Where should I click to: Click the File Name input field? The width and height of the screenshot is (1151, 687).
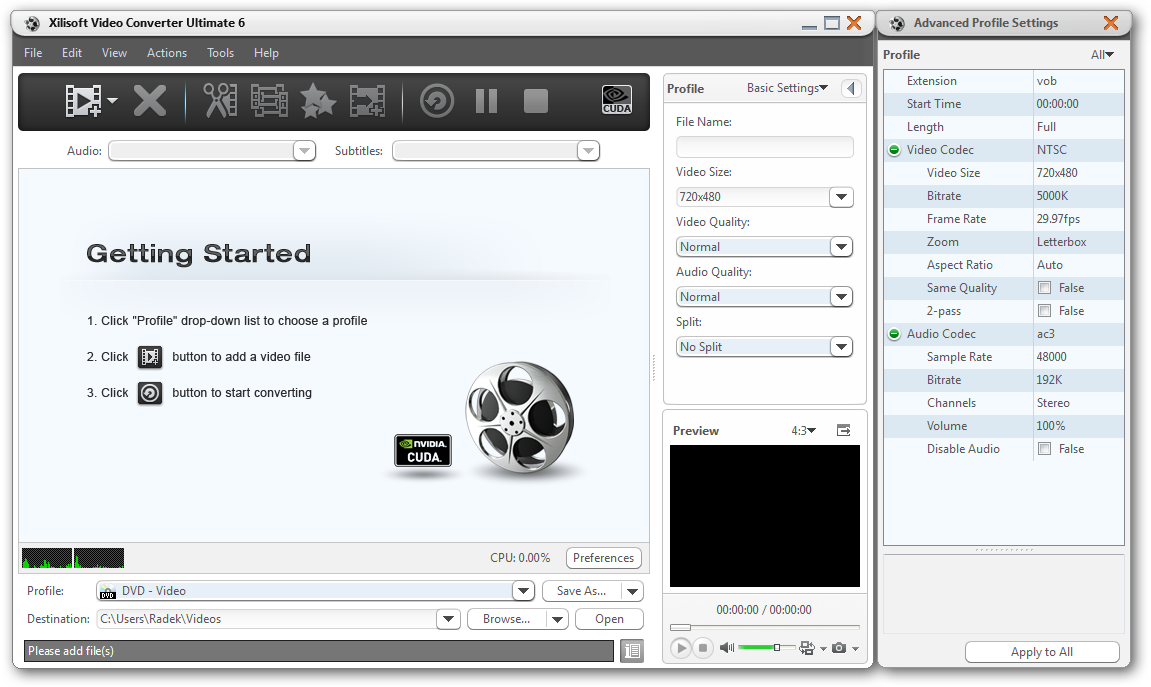pos(764,147)
